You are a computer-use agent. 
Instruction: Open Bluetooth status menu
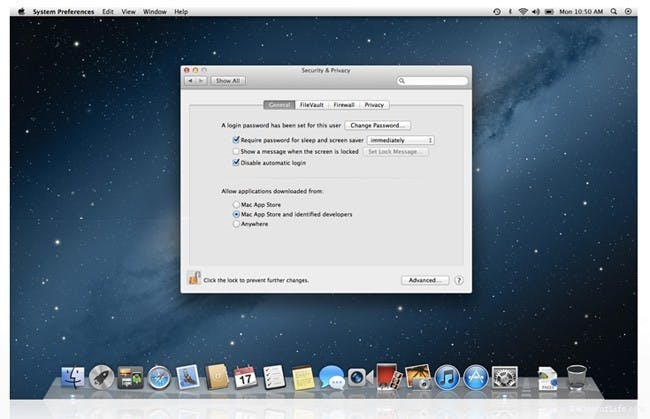pos(510,12)
